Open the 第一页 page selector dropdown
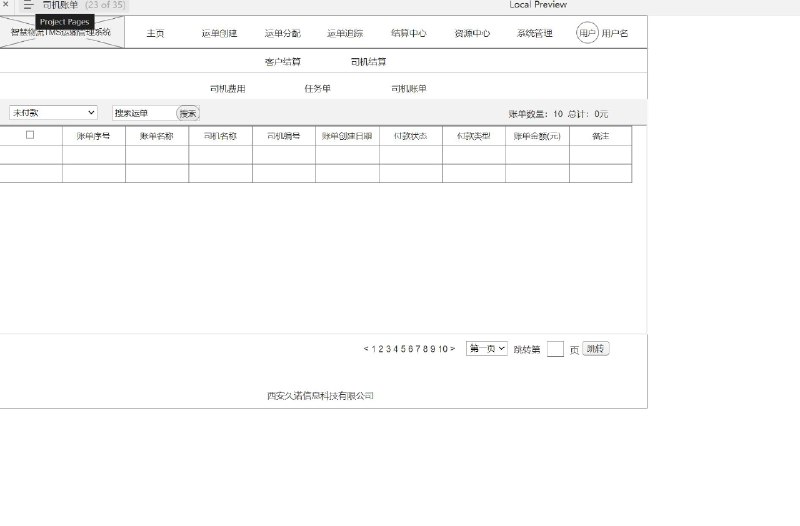 coord(487,348)
